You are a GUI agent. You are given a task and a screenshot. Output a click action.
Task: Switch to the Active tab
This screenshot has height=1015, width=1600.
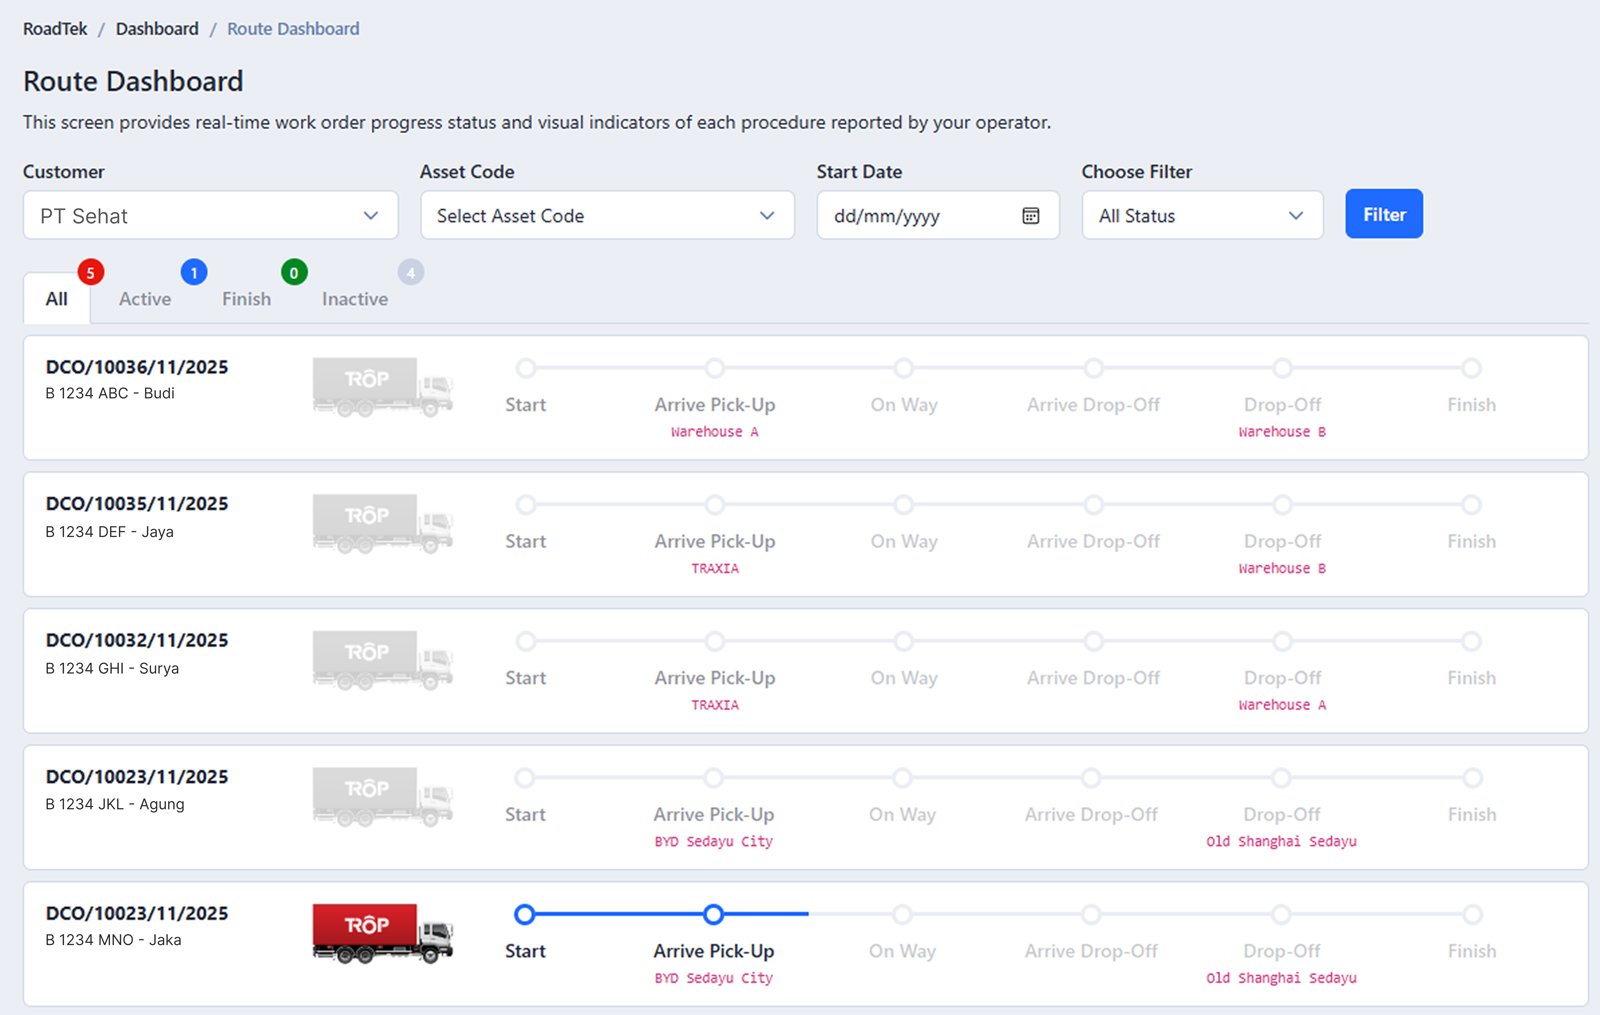pos(145,299)
